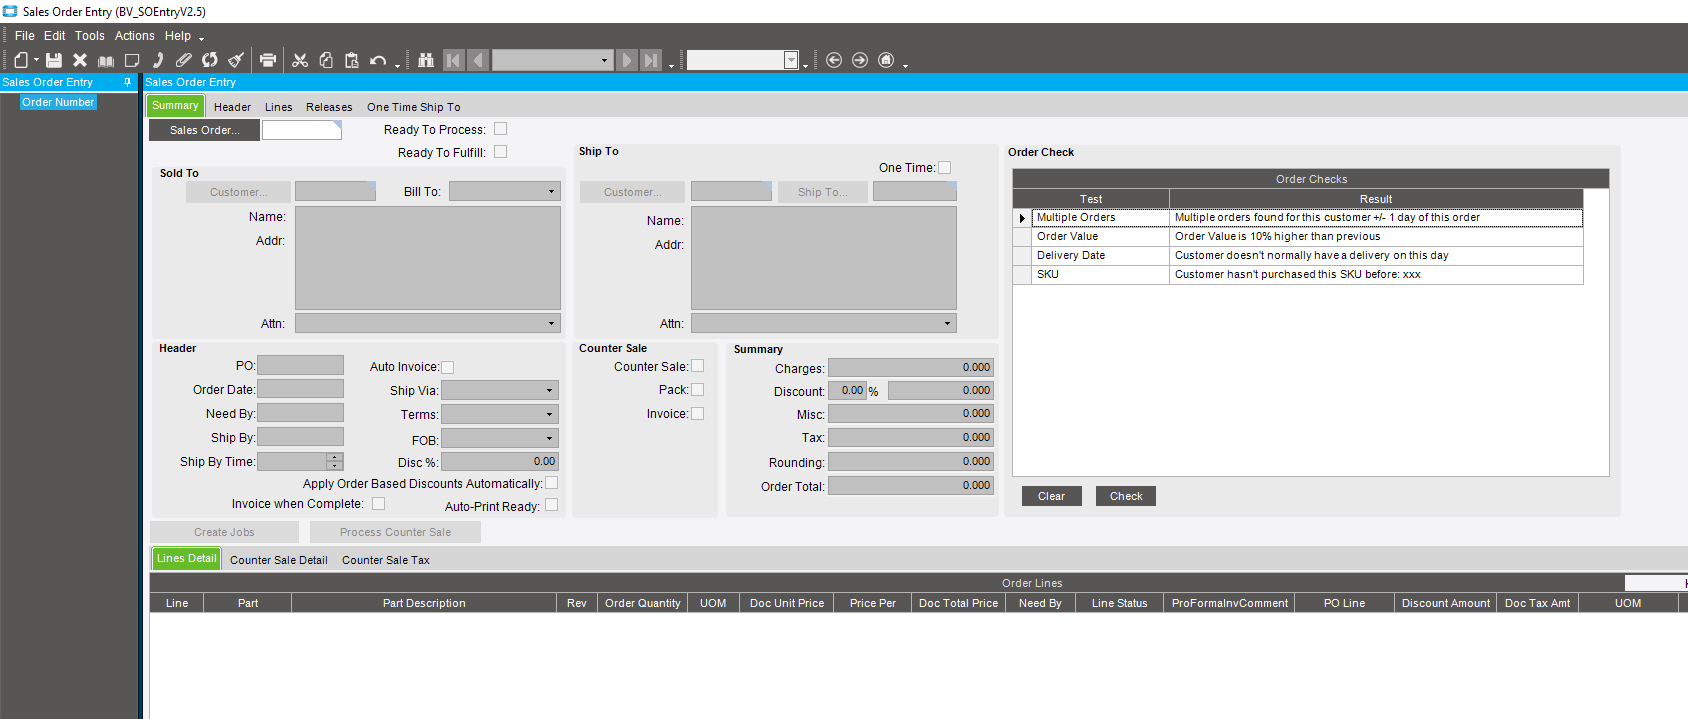Tick the Pack checkbox
This screenshot has width=1688, height=719.
pyautogui.click(x=698, y=390)
